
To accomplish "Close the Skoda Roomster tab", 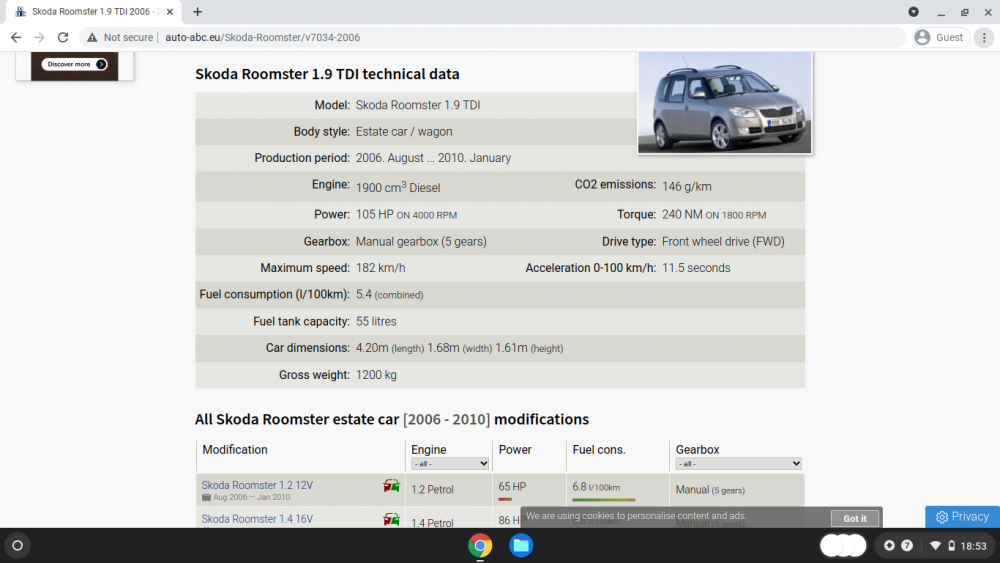I will 170,11.
